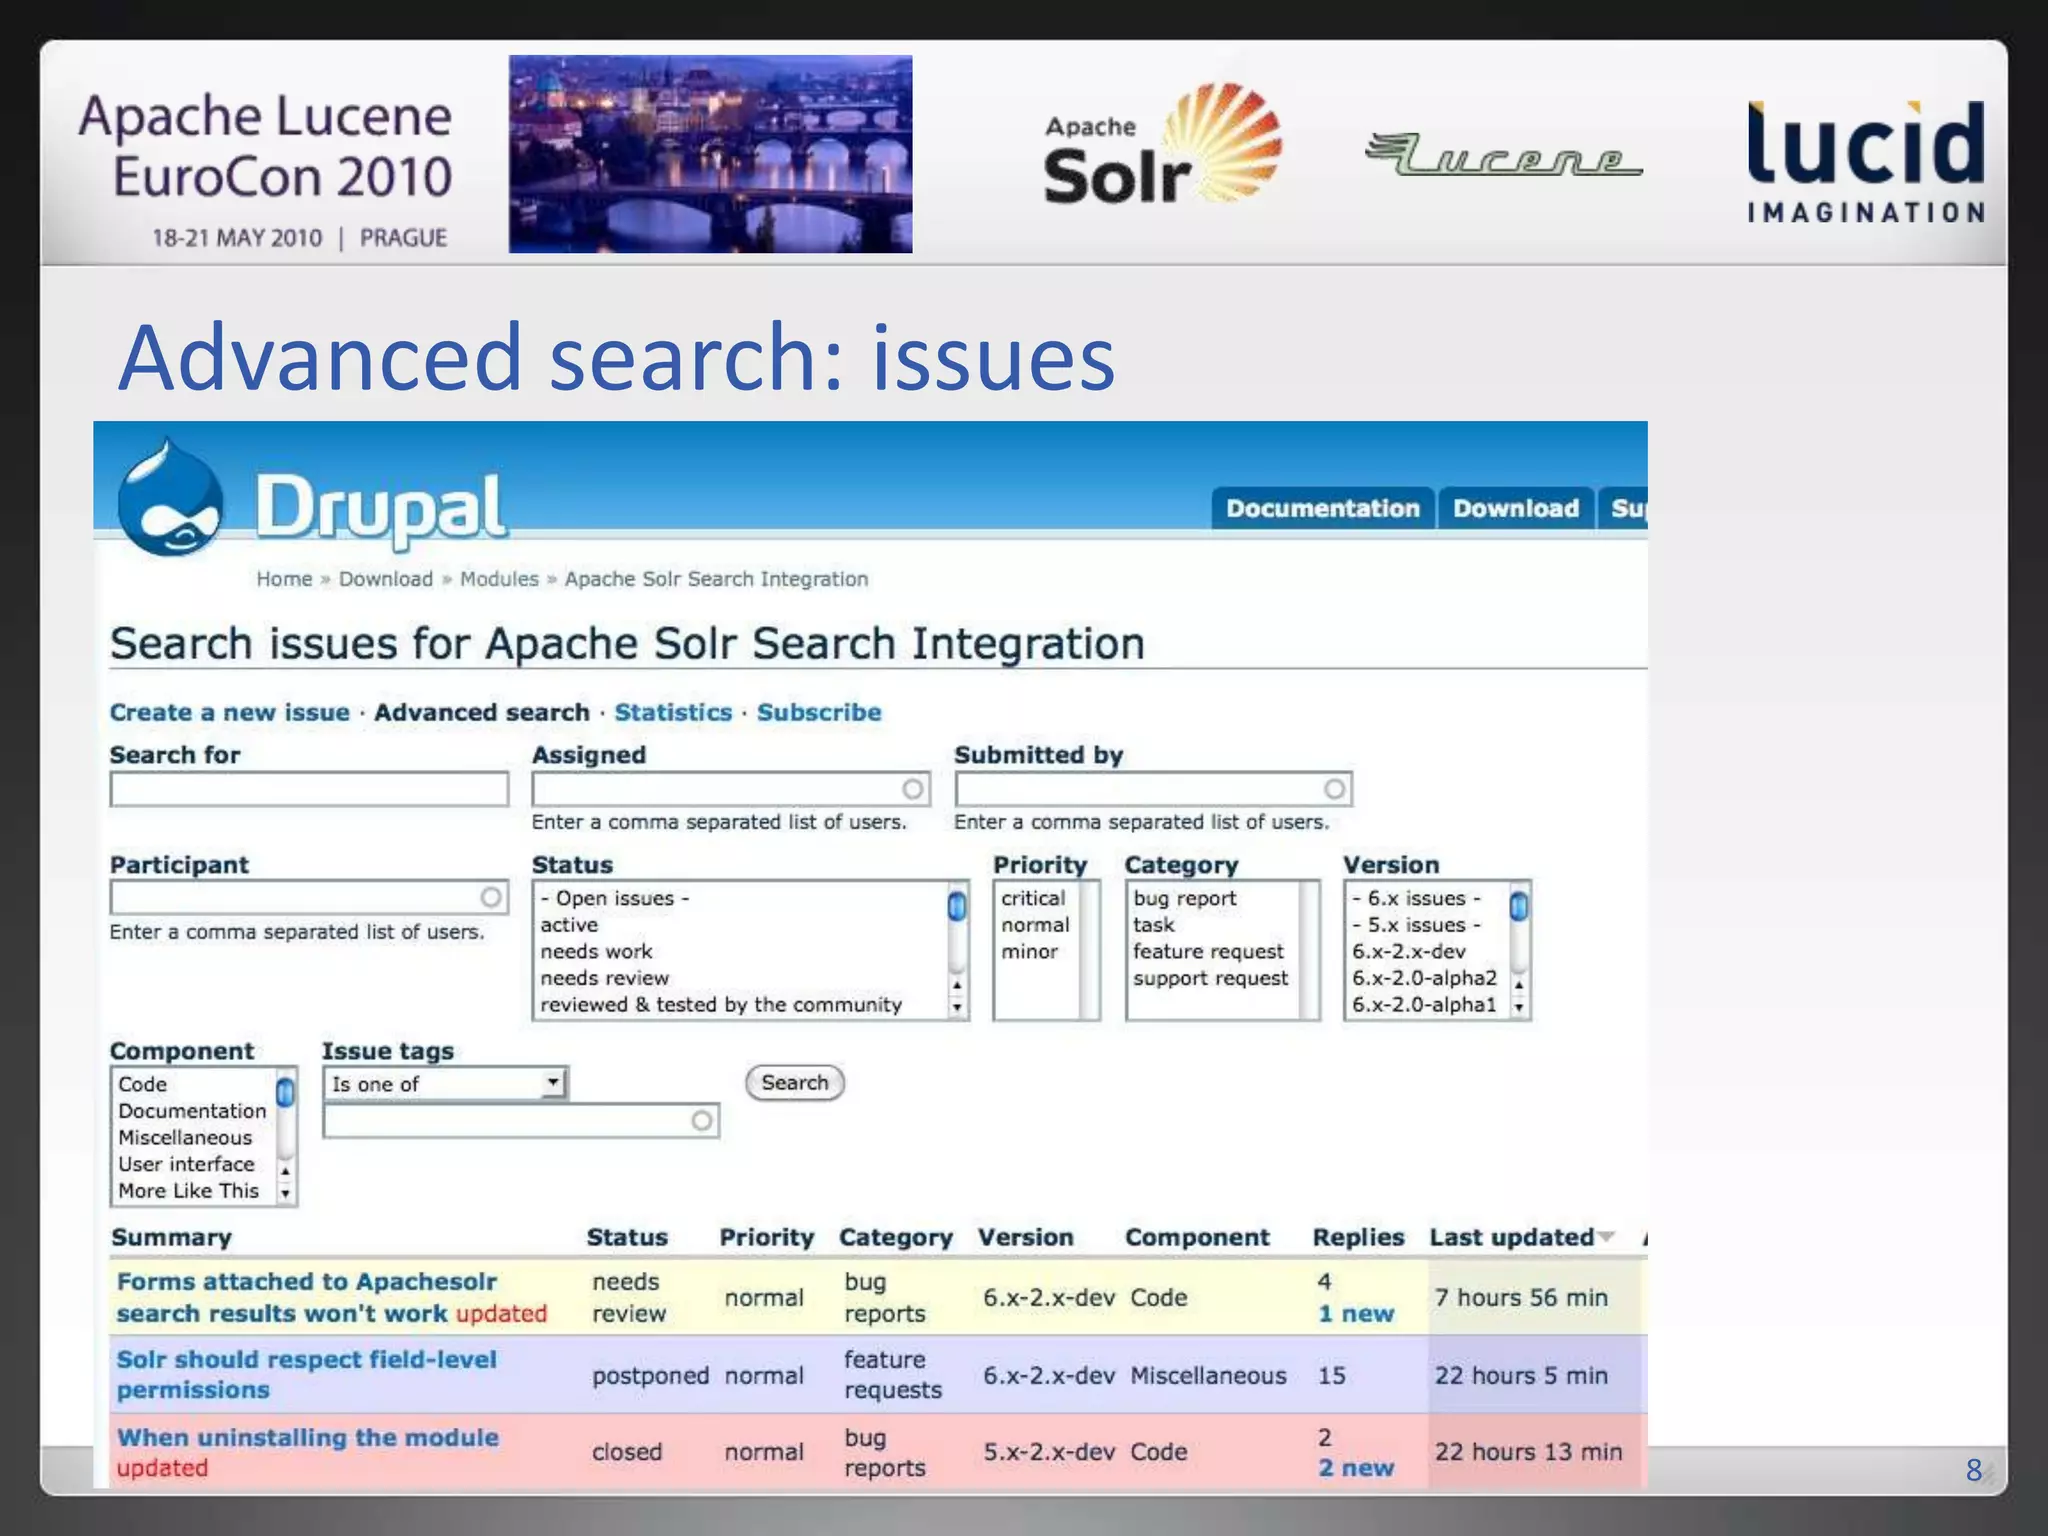Click autocomplete circle in Issue tags field

pyautogui.click(x=702, y=1121)
